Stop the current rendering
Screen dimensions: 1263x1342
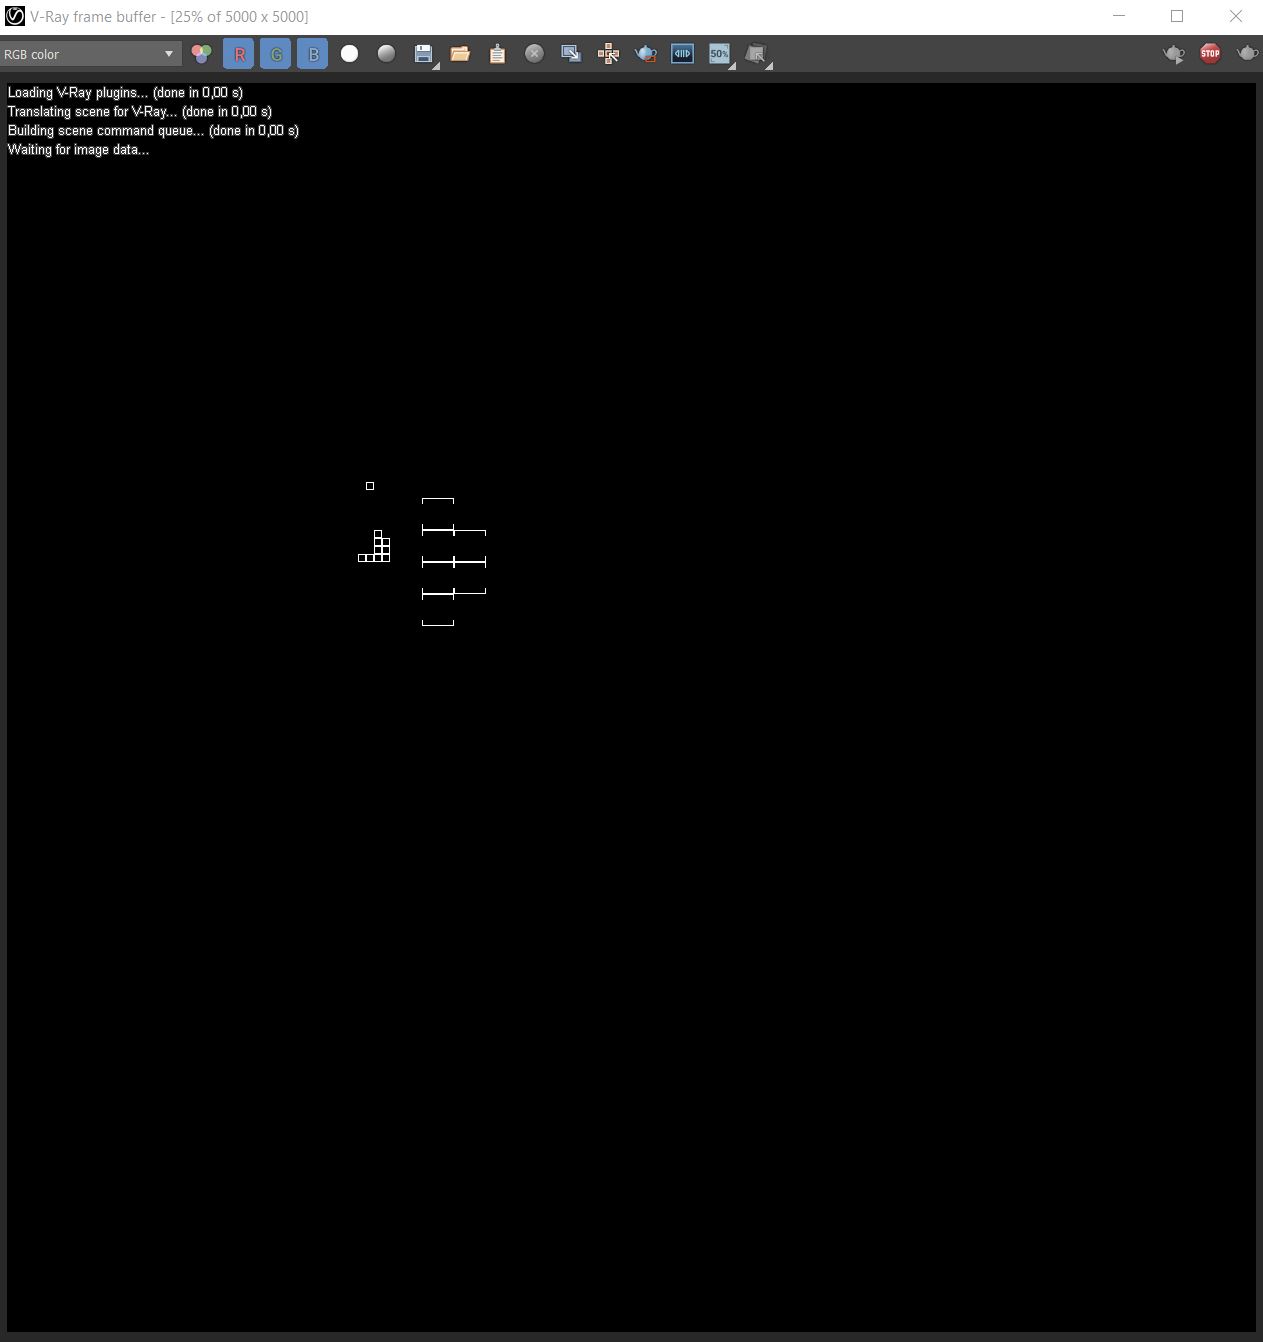pos(1210,54)
